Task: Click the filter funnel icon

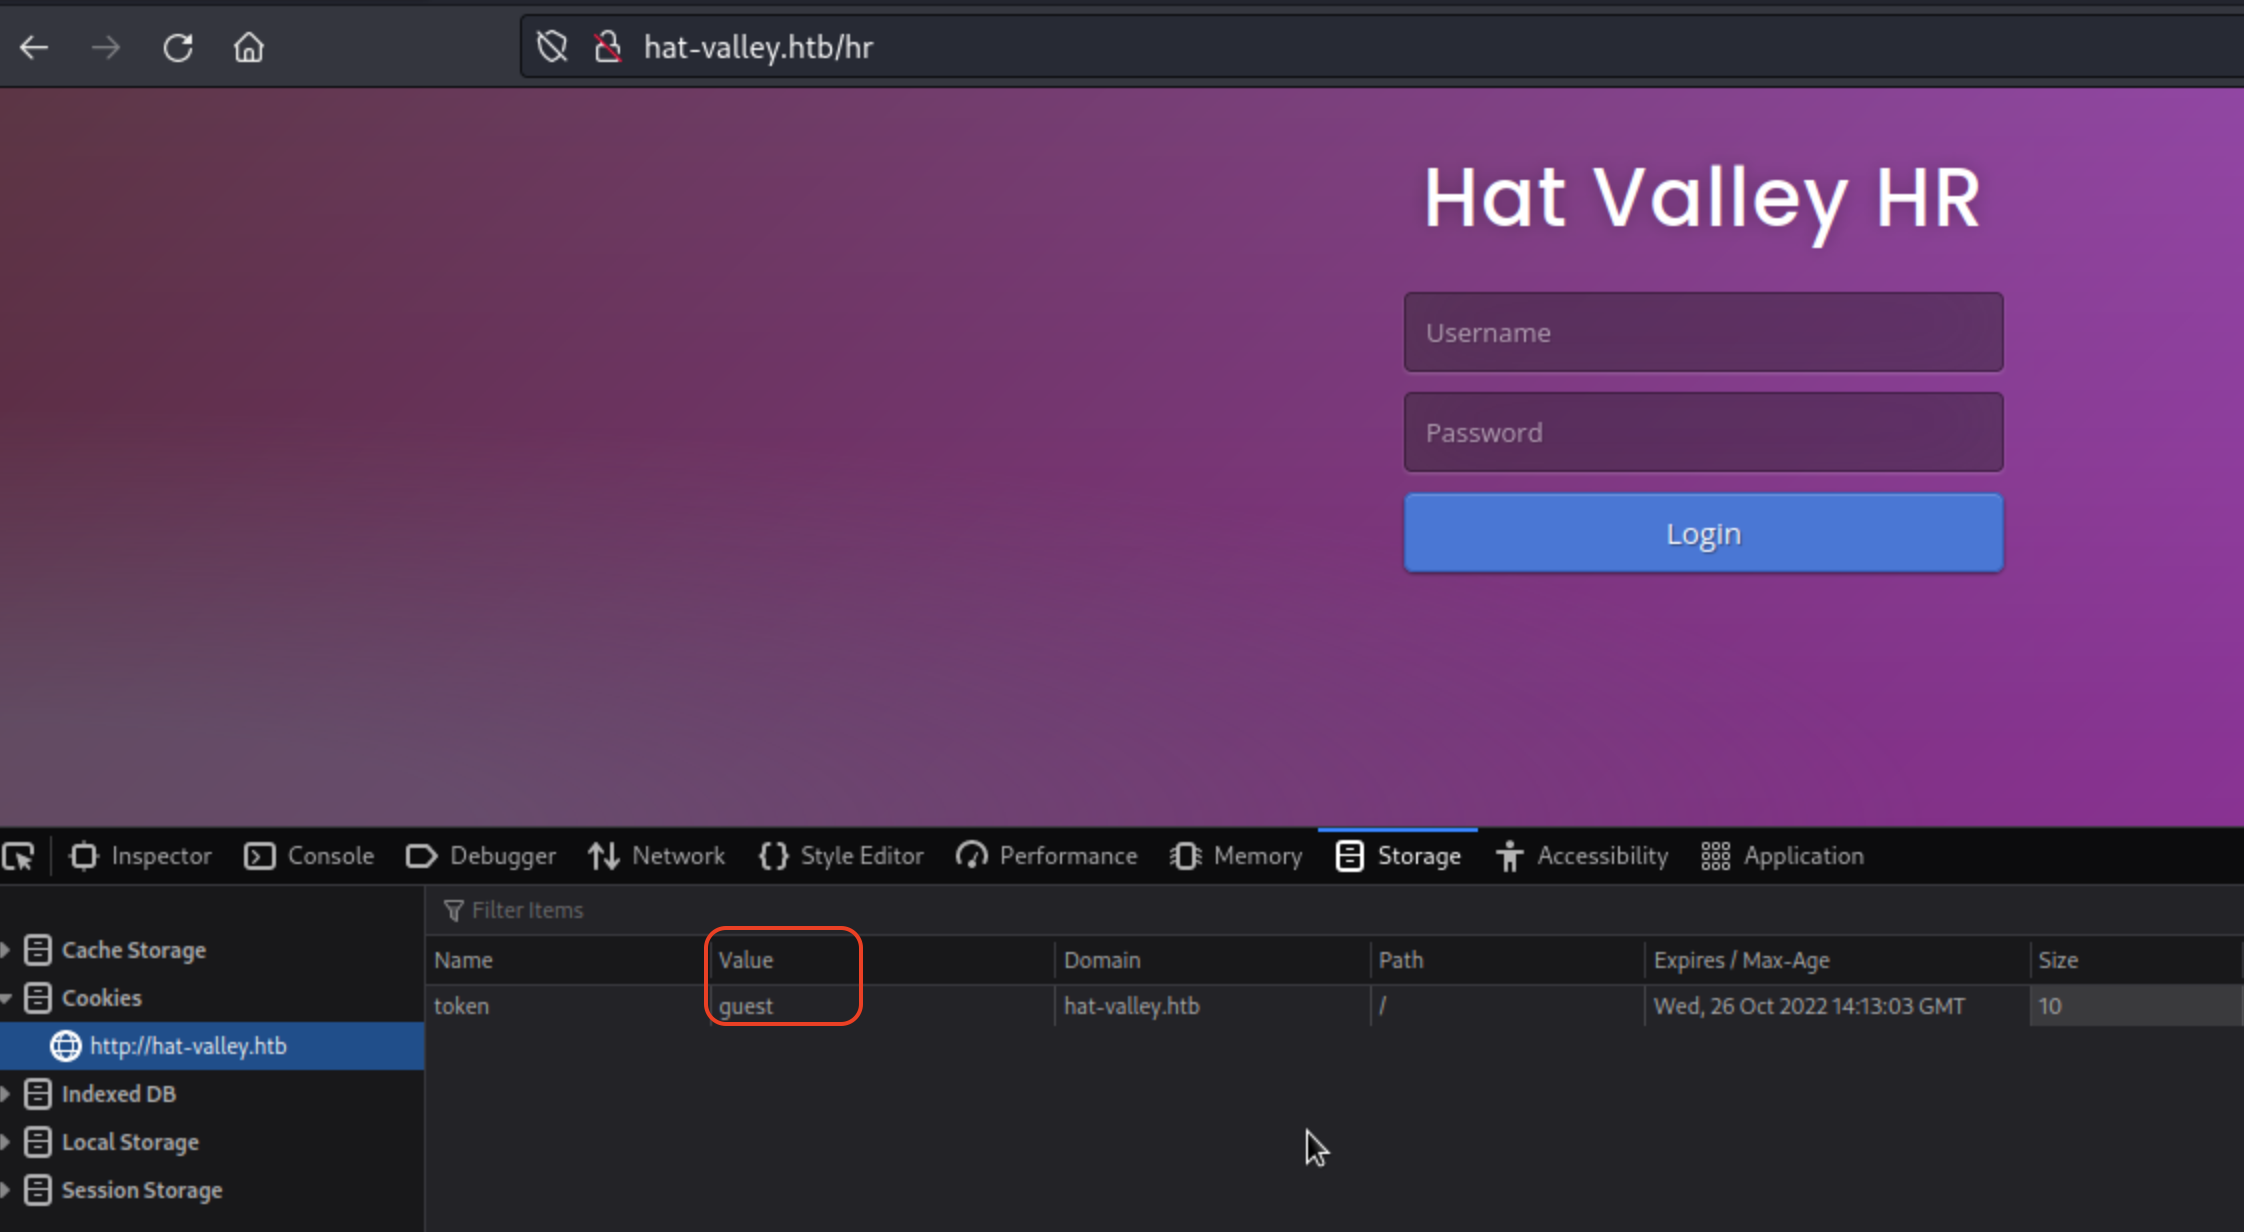Action: point(453,910)
